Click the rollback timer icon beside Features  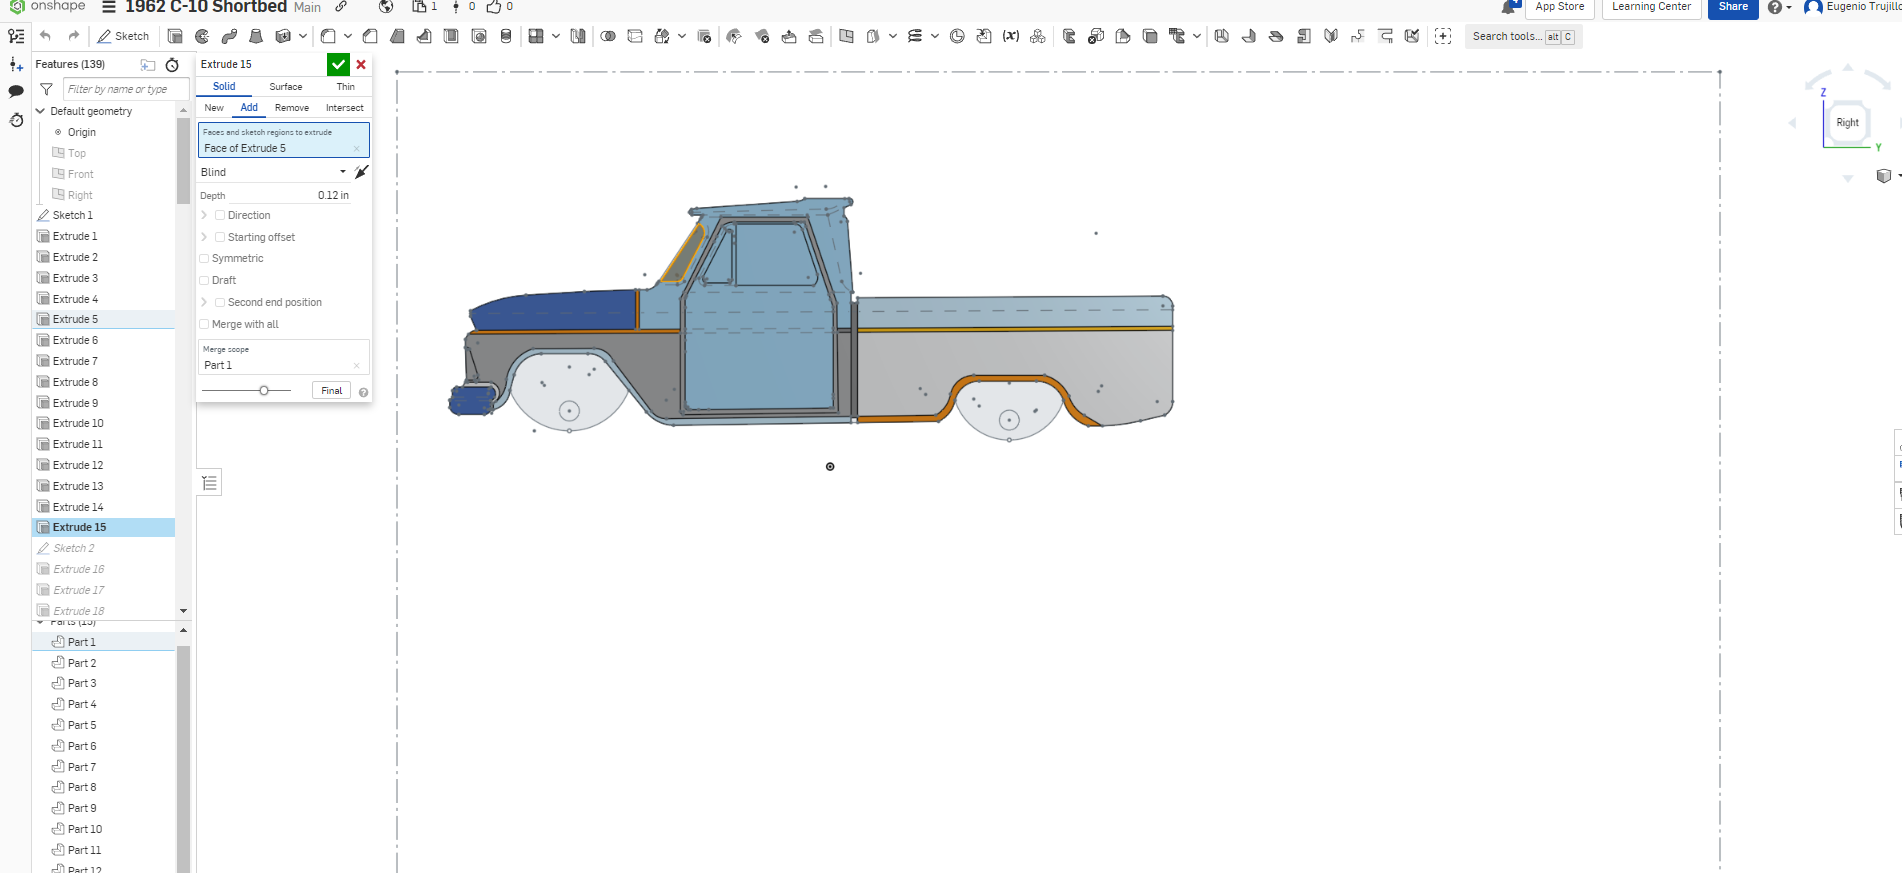(172, 65)
